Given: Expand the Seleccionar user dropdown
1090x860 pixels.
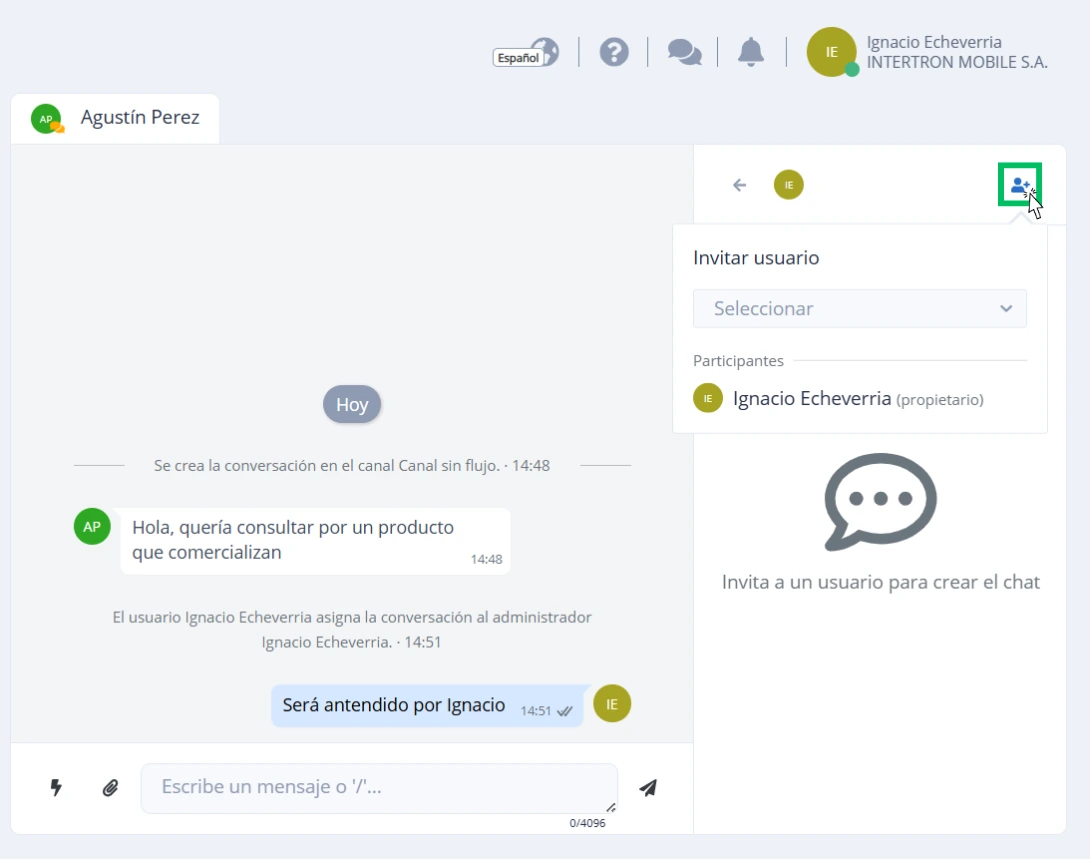Looking at the screenshot, I should 859,309.
